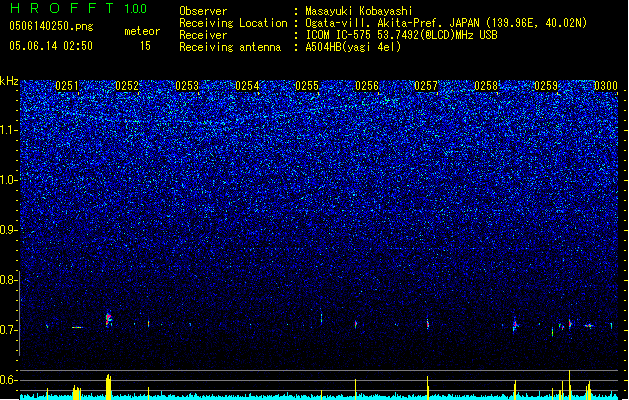This screenshot has height=400, width=629.
Task: Click the tallest yellow power spike near 0259
Action: pyautogui.click(x=569, y=385)
